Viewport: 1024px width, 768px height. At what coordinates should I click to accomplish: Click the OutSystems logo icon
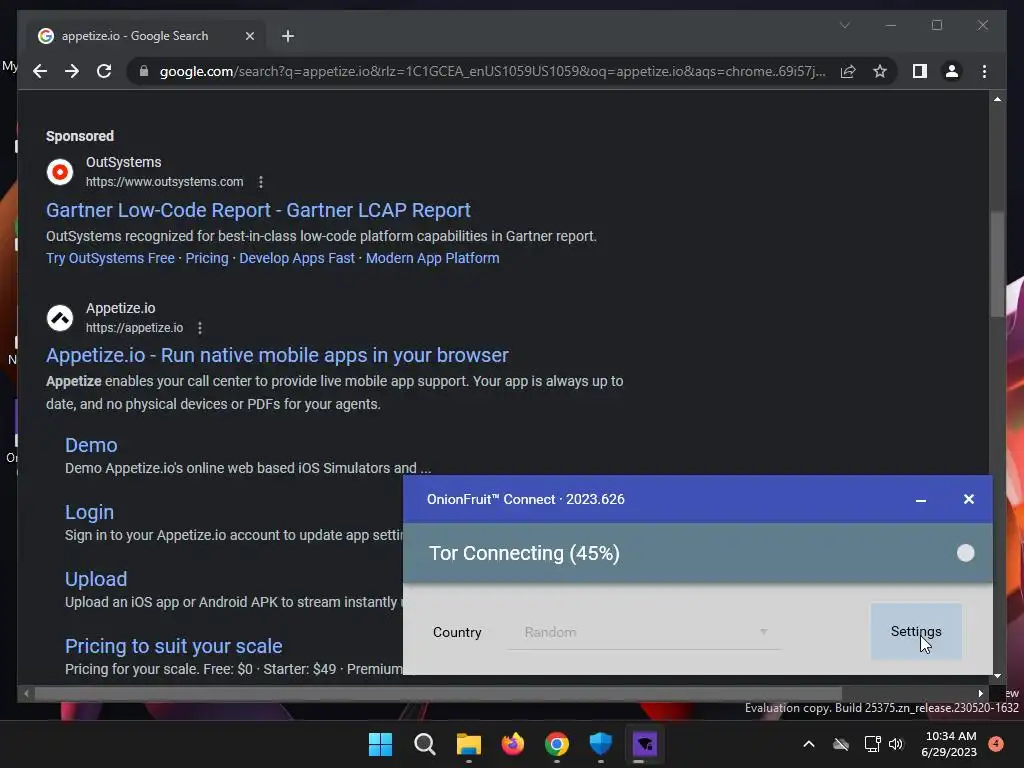(60, 172)
